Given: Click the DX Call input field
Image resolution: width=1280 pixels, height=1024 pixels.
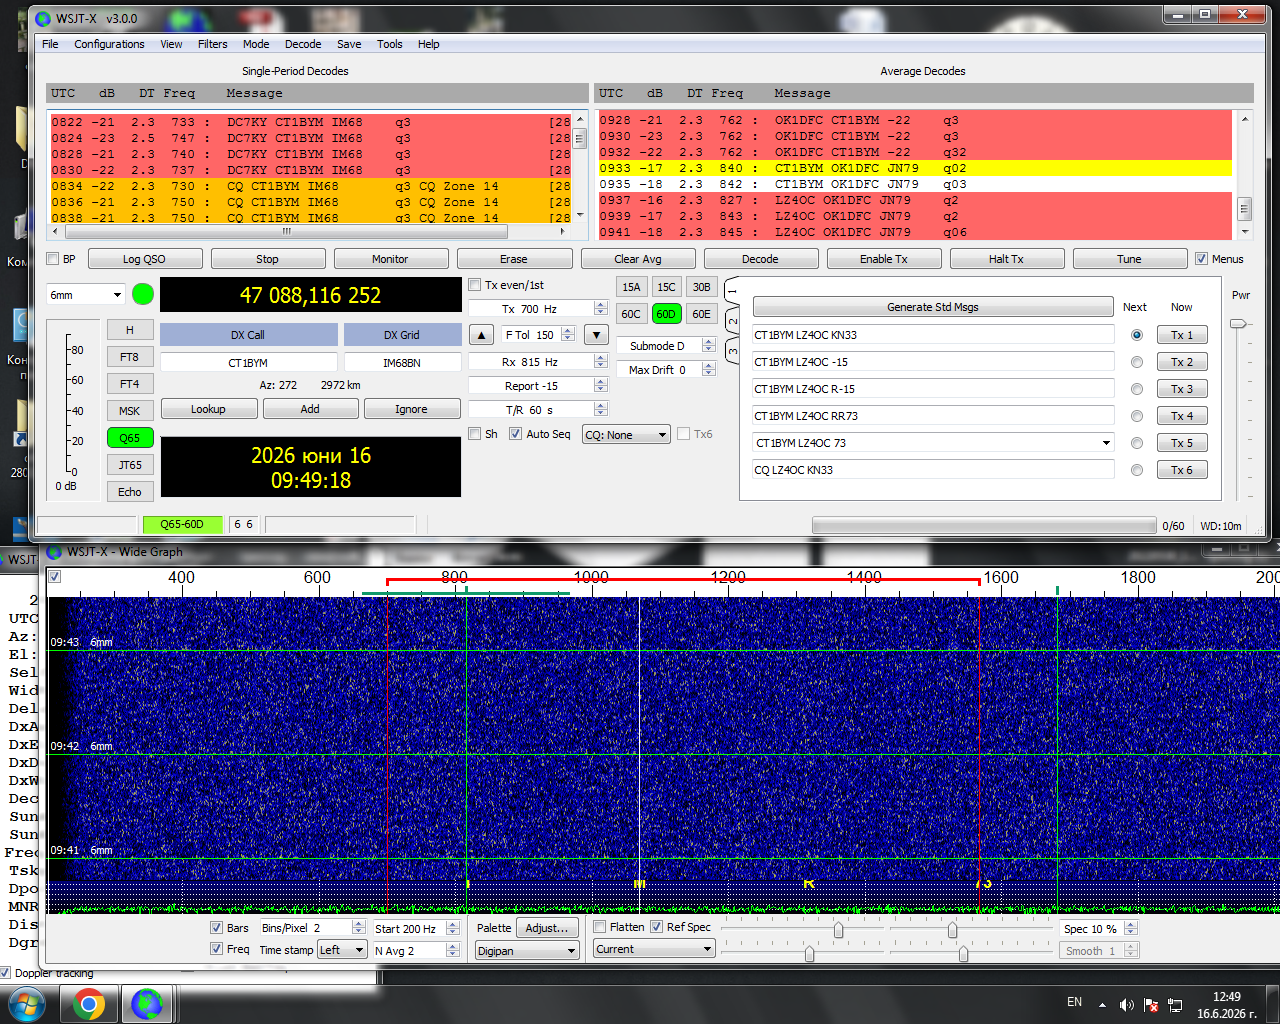Looking at the screenshot, I should click(x=248, y=363).
